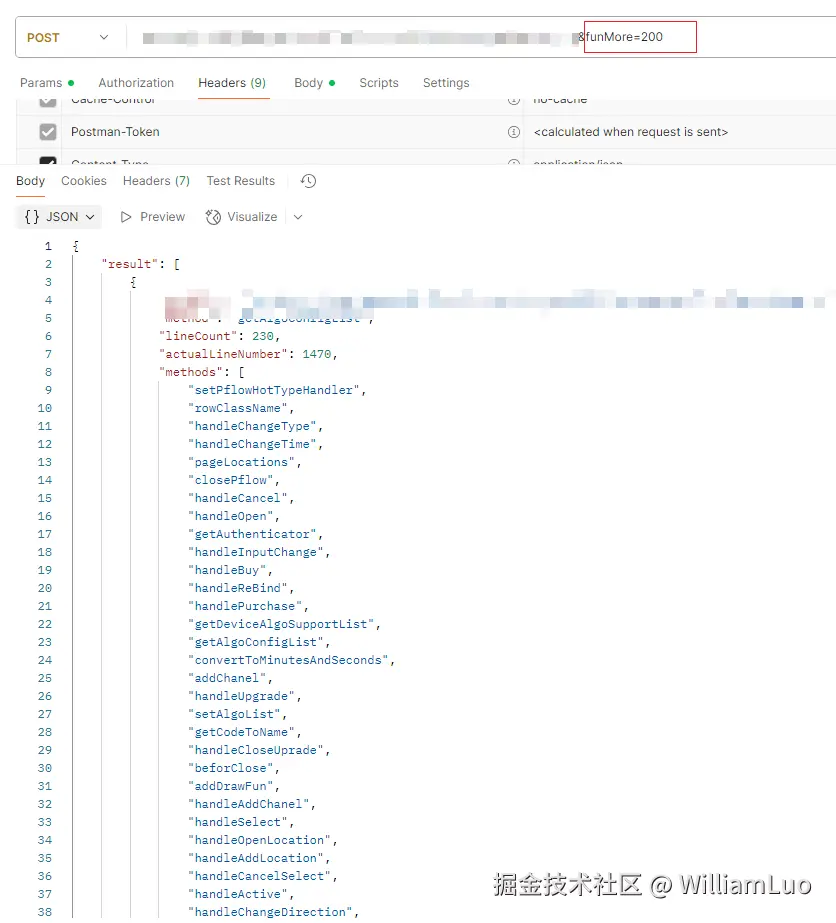This screenshot has height=923, width=836.
Task: Select "handleCancelSelect" entry
Action: [260, 876]
